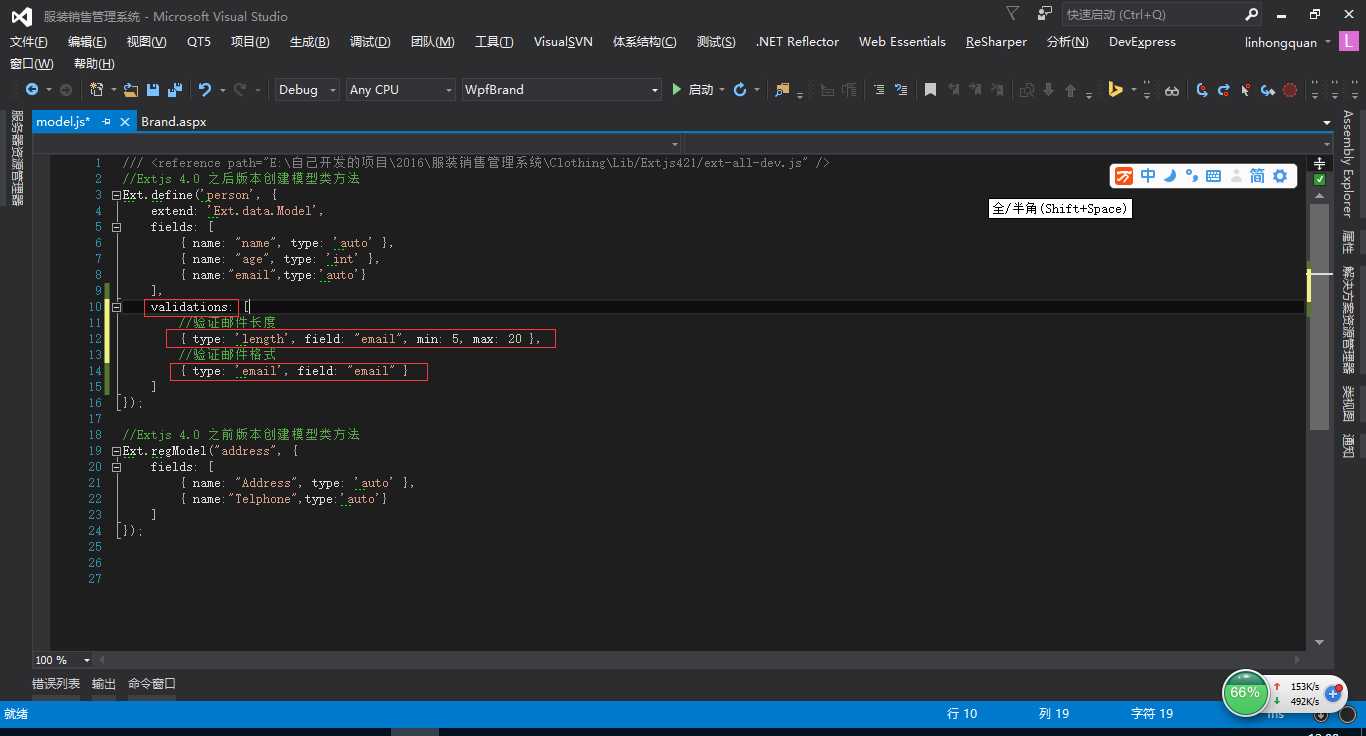Click the run-to-cursor pointer icon
This screenshot has width=1366, height=736.
pyautogui.click(x=1246, y=90)
